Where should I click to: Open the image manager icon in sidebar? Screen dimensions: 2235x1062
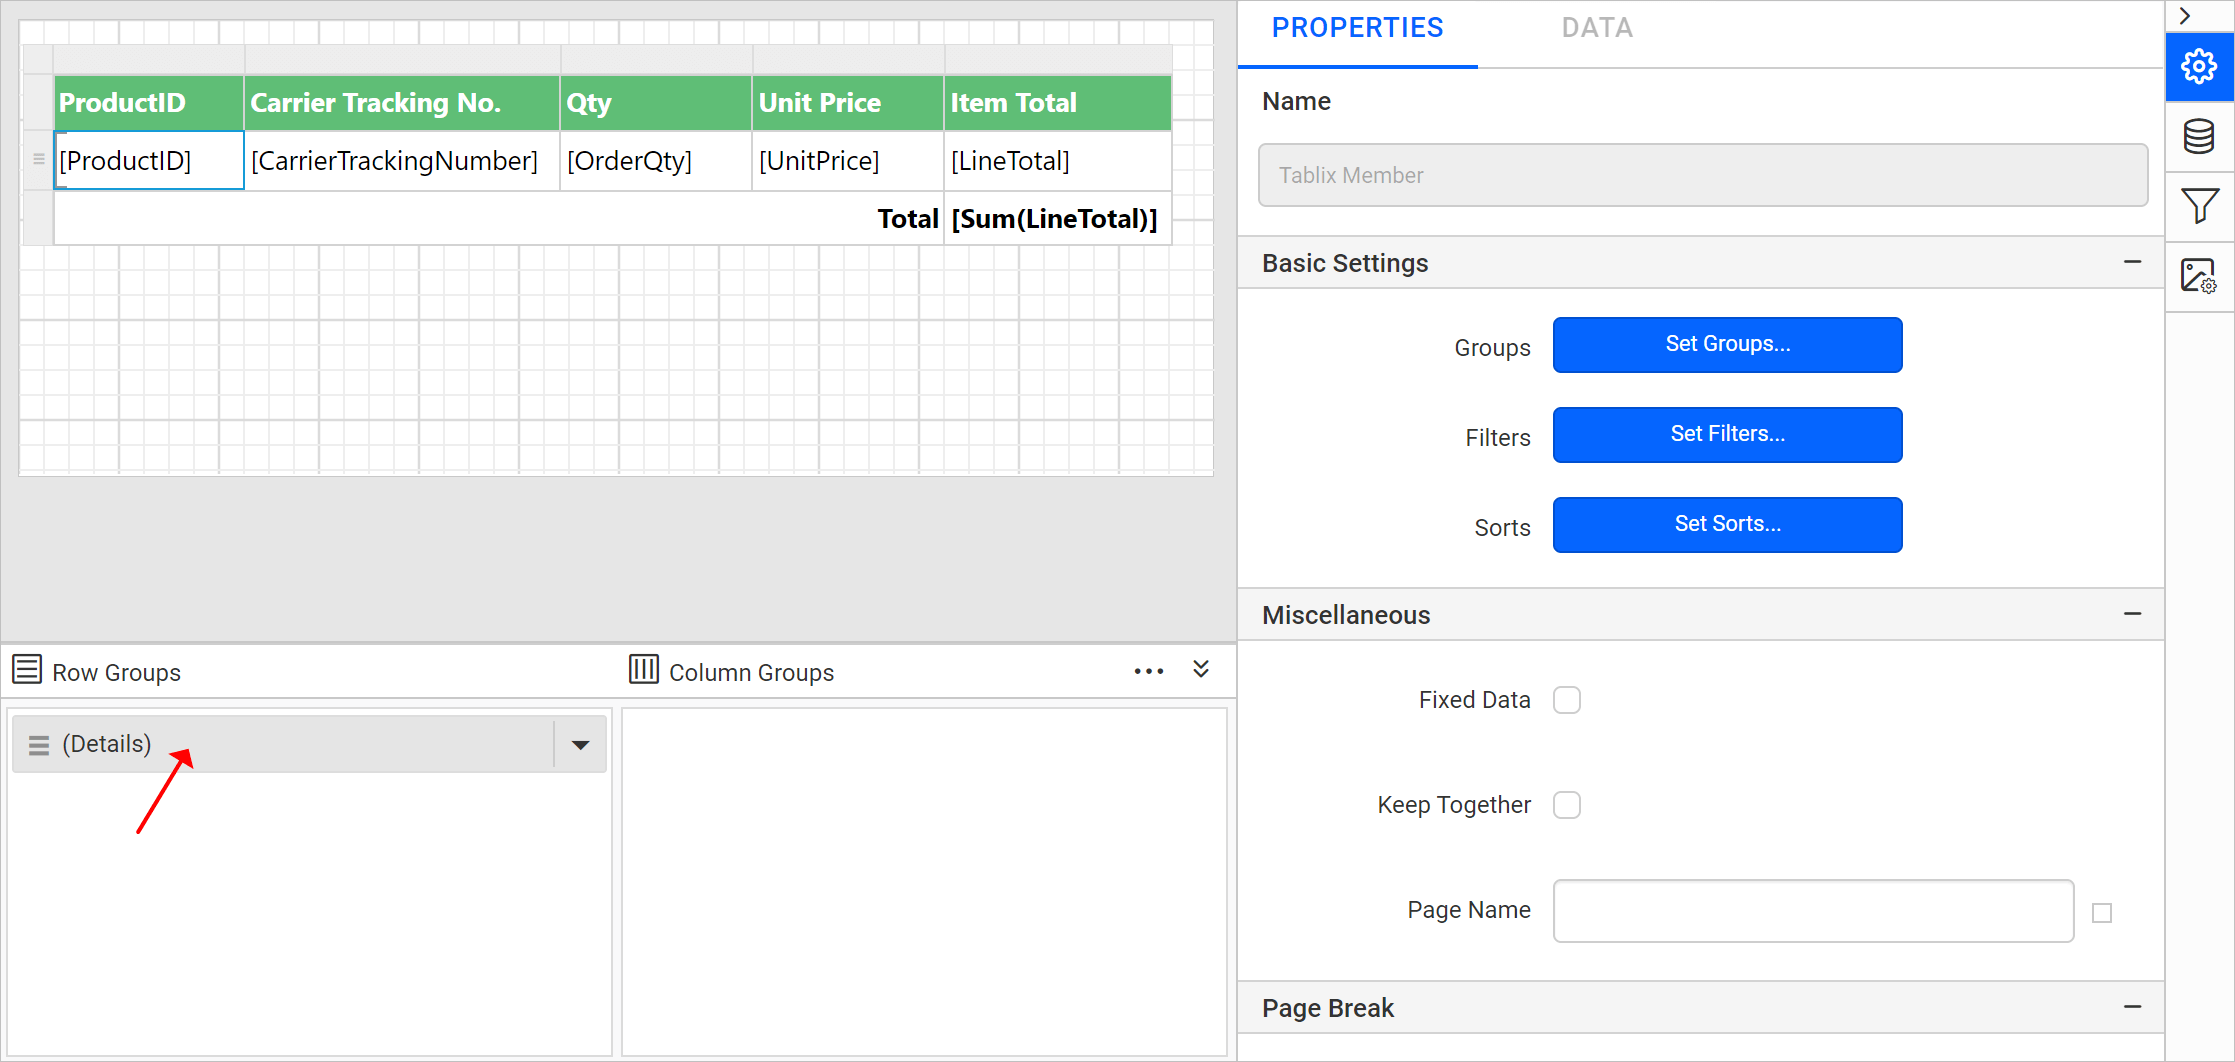coord(2199,276)
